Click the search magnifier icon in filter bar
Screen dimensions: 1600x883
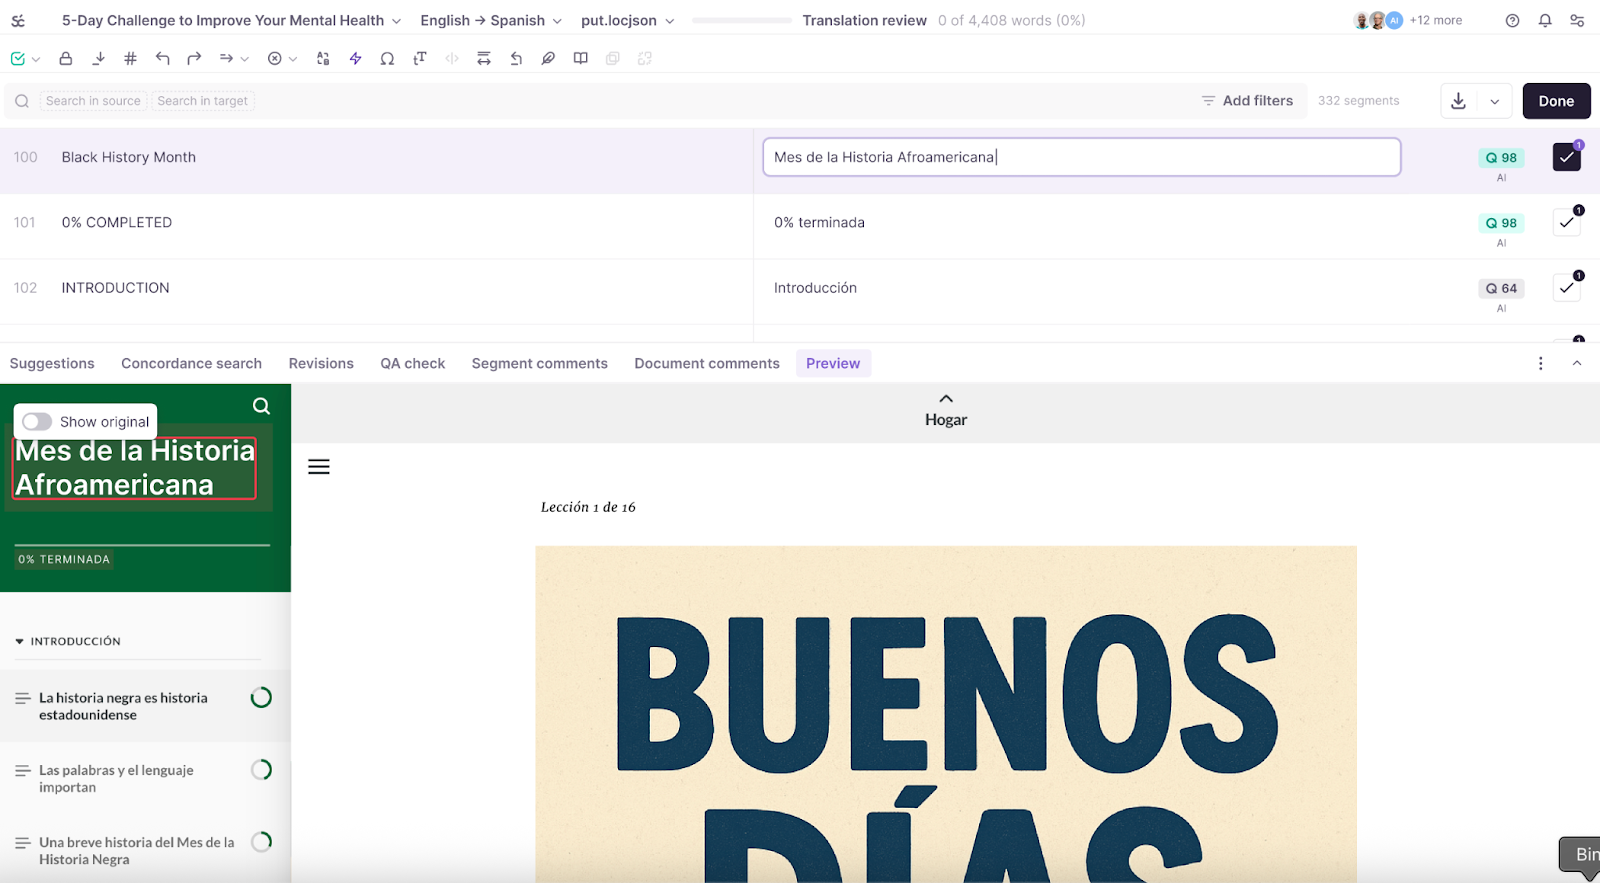[x=22, y=101]
